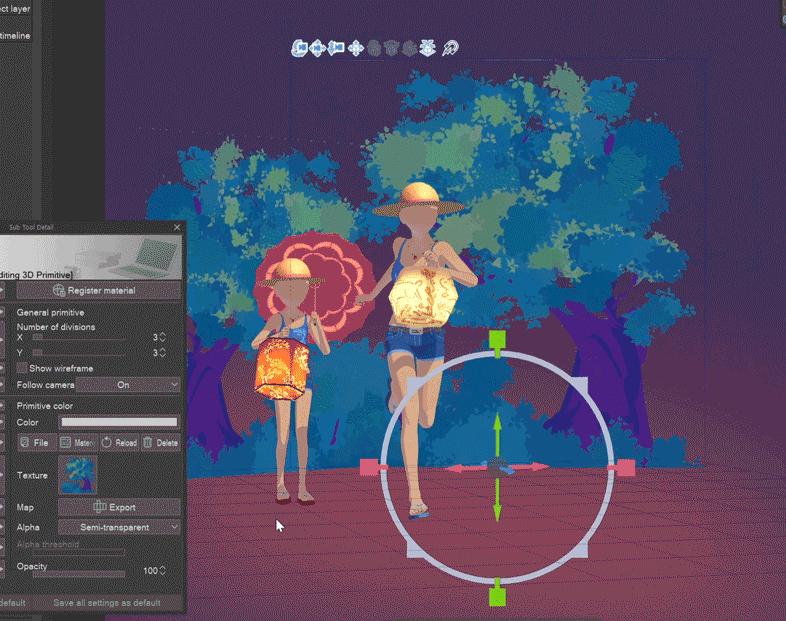Click the X divisions value stepper
This screenshot has height=621, width=786.
pyautogui.click(x=162, y=337)
